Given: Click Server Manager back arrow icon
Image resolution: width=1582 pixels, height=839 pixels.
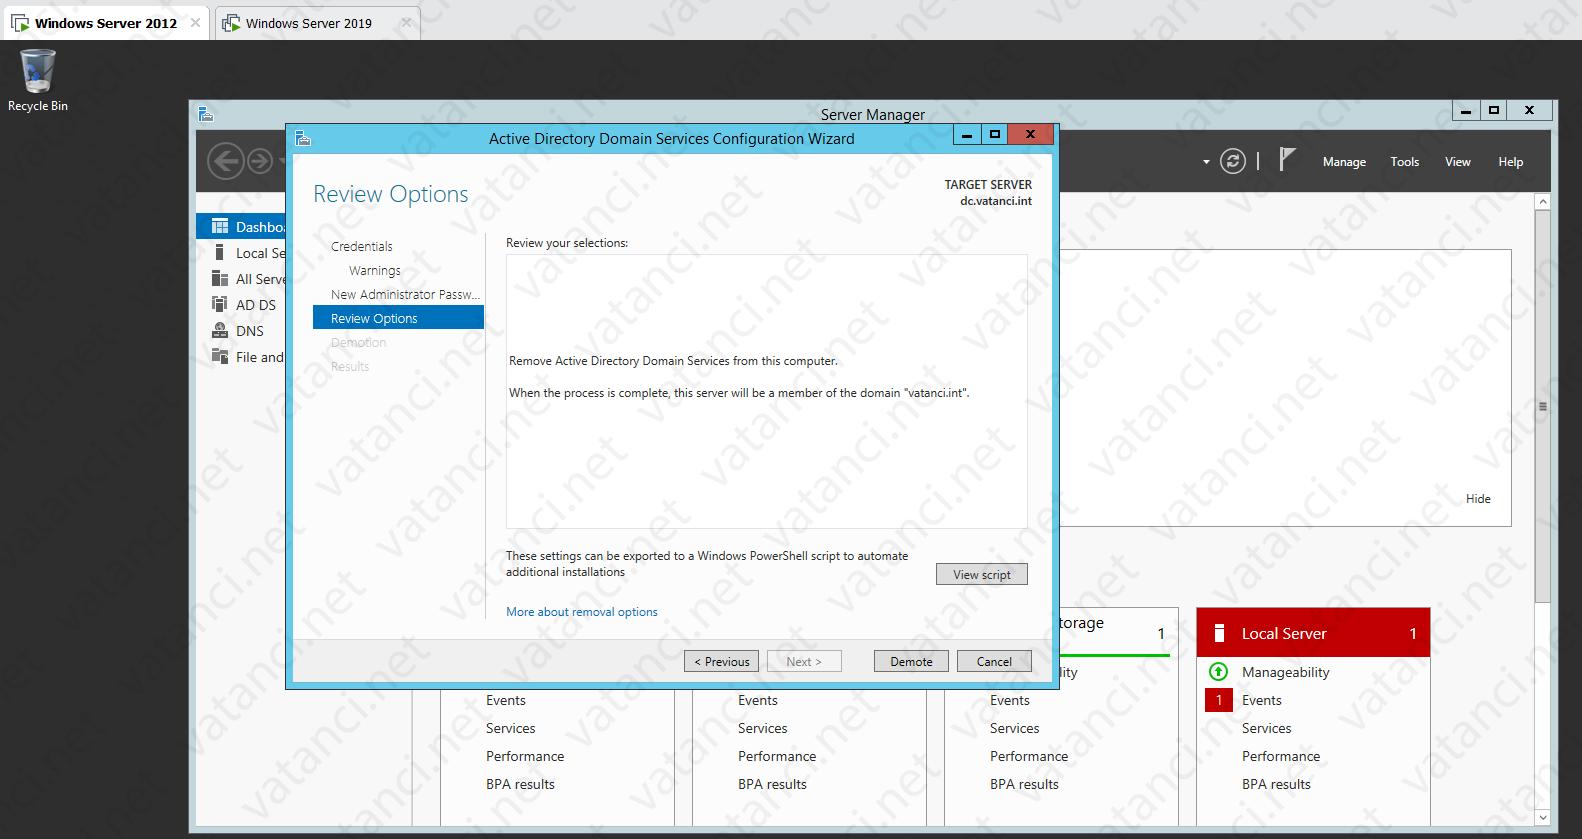Looking at the screenshot, I should click(x=226, y=161).
